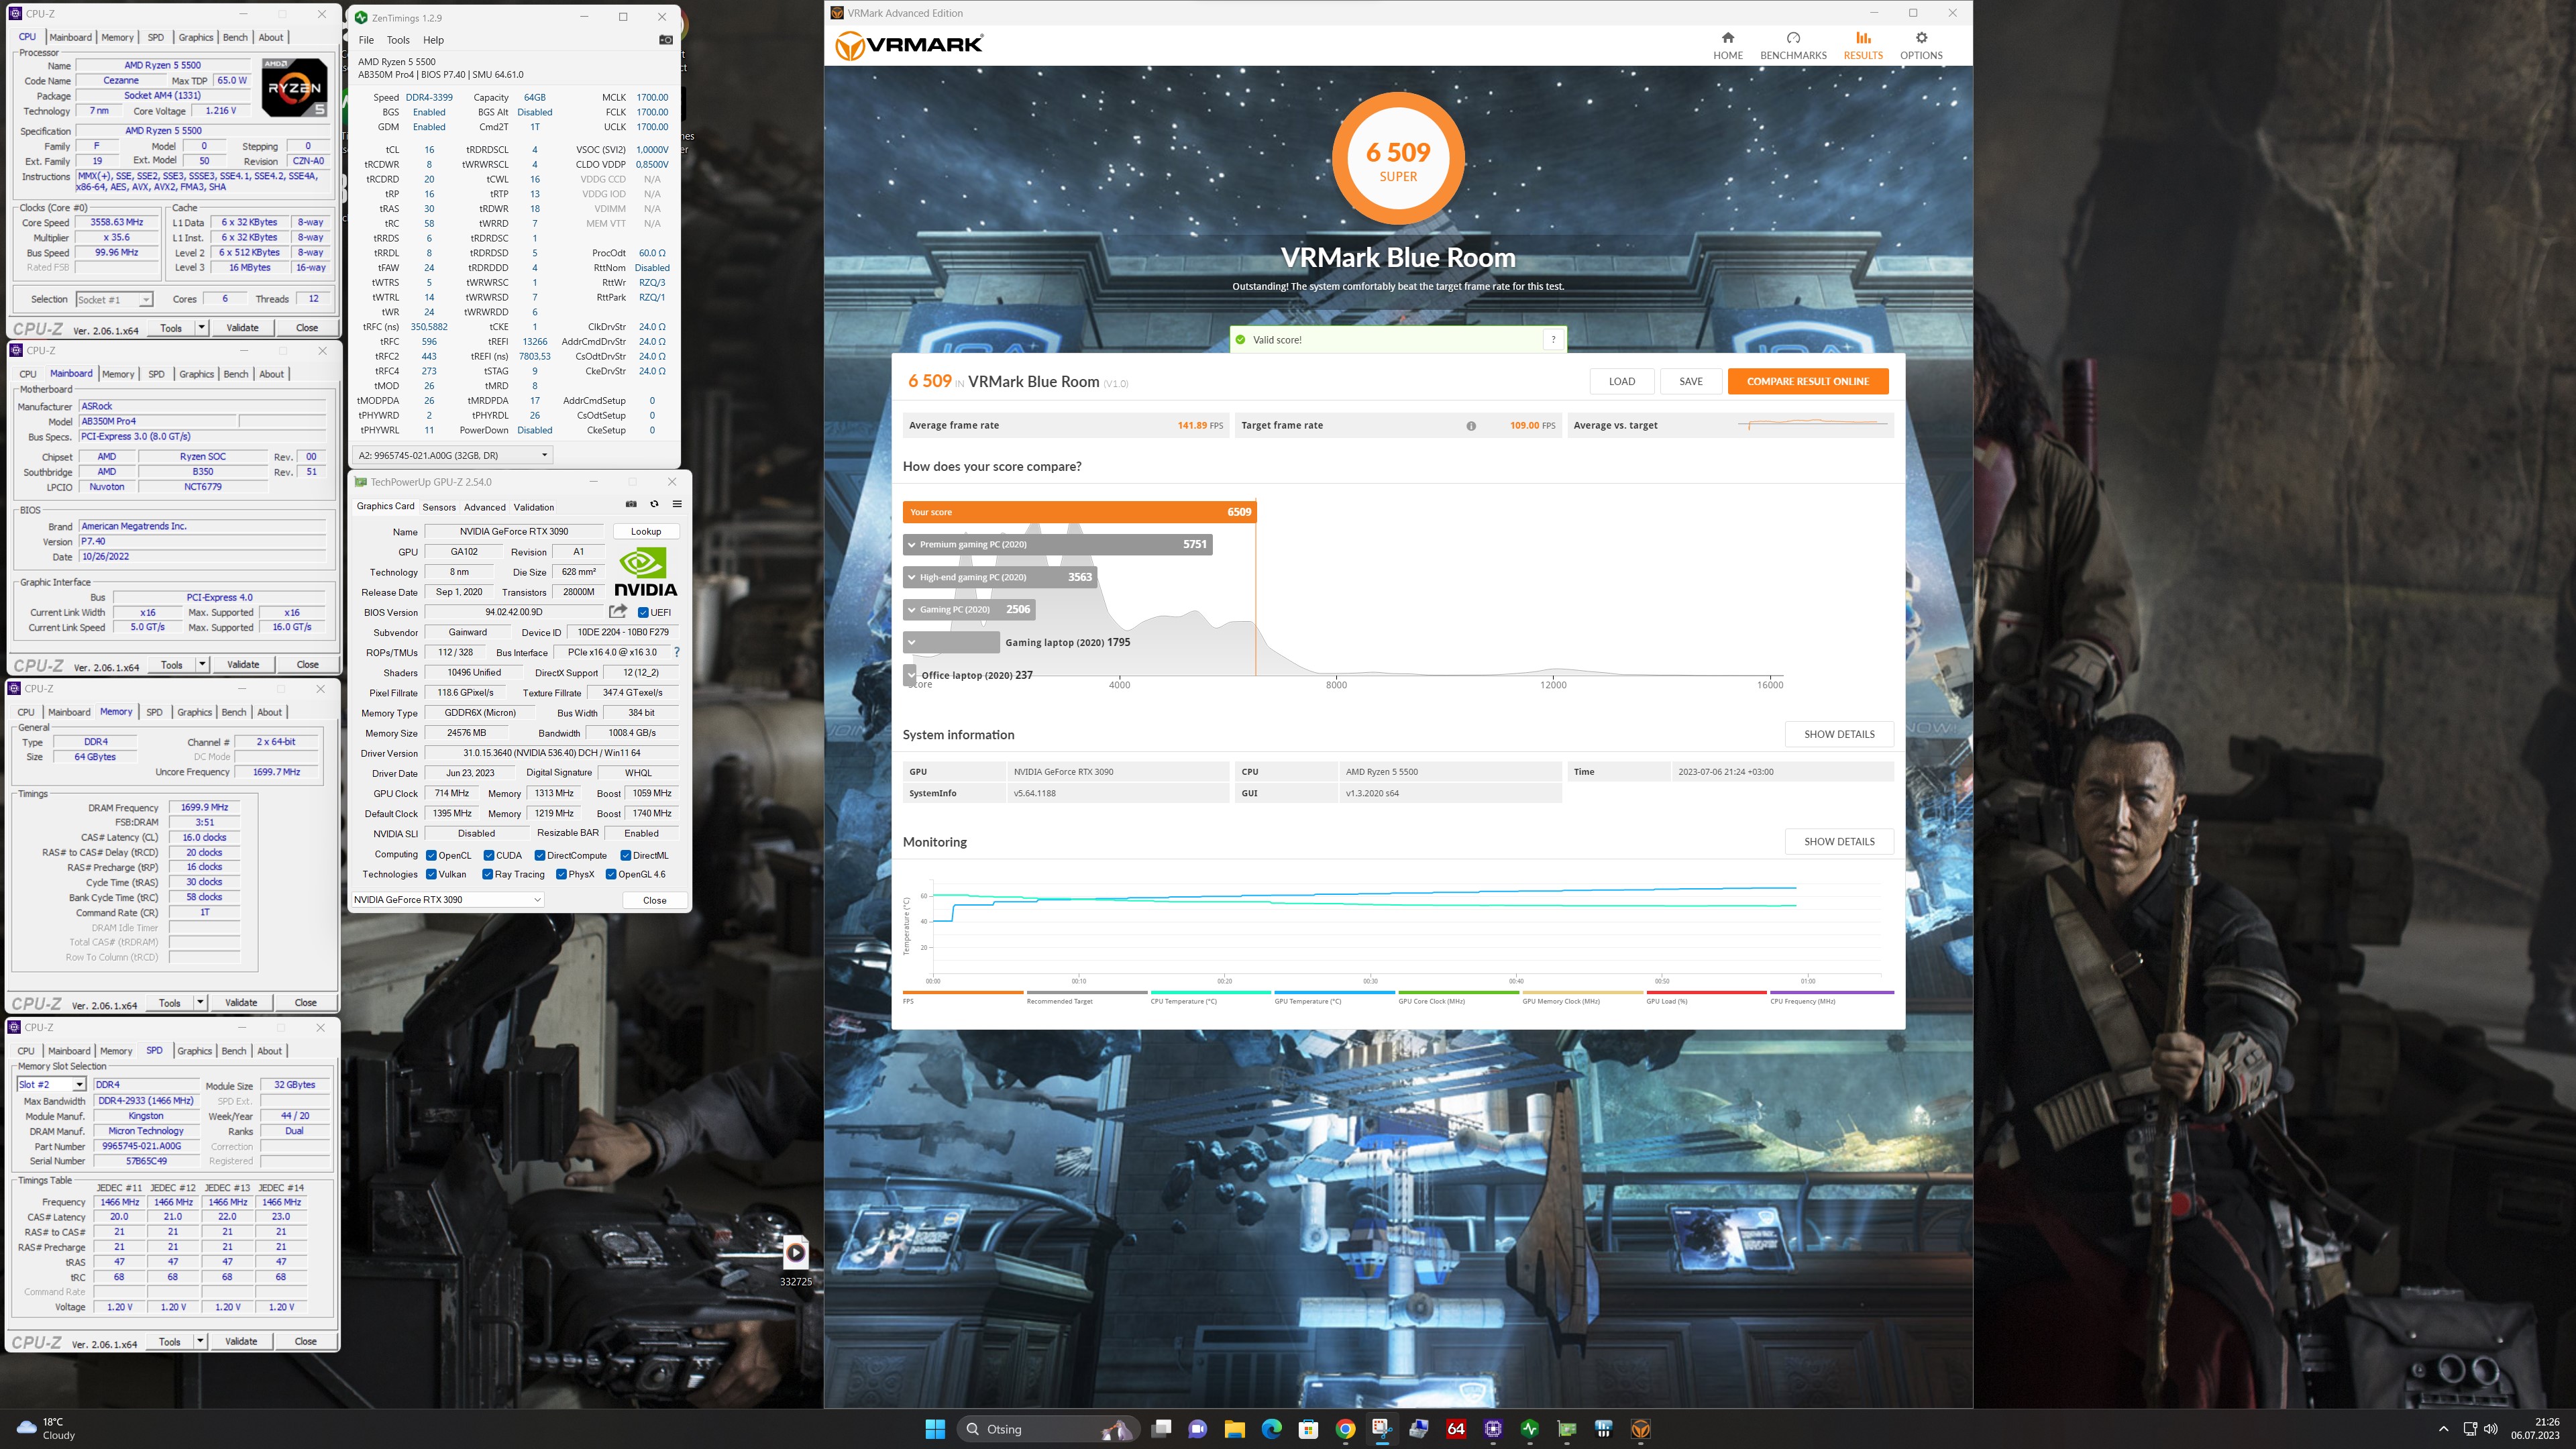Toggle the DirectCompute checkbox
The image size is (2576, 1449).
point(540,856)
